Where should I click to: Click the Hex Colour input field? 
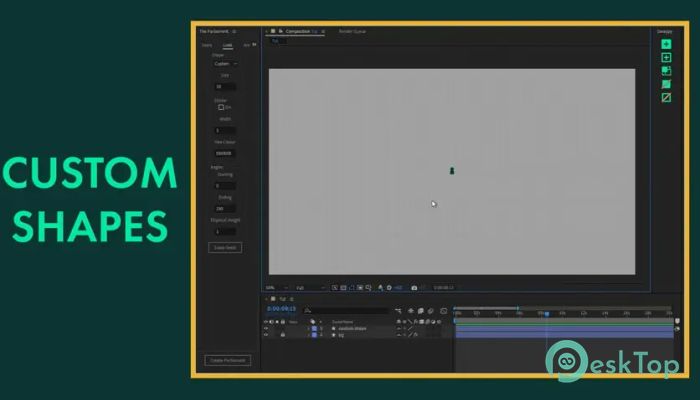tap(225, 153)
